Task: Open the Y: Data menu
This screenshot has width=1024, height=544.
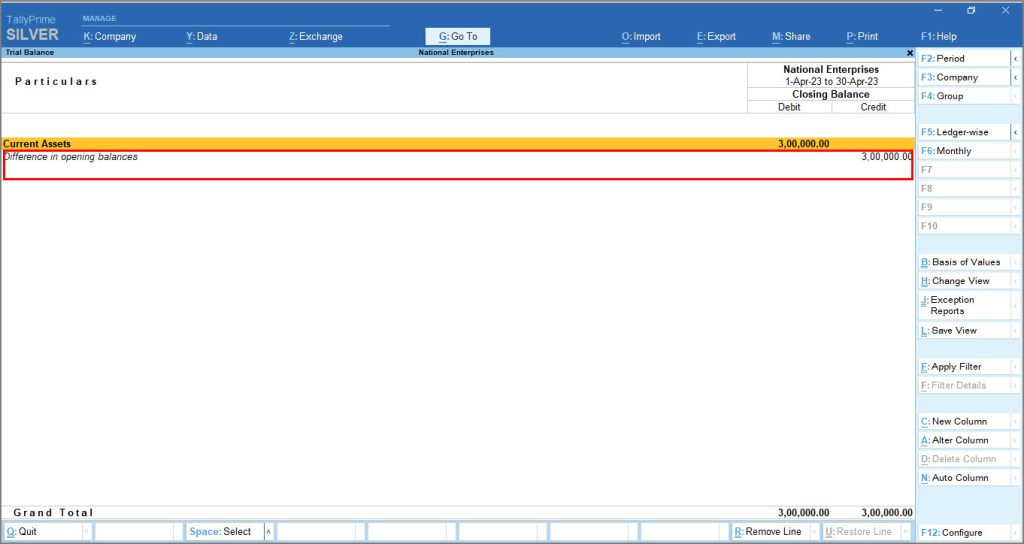Action: (202, 37)
